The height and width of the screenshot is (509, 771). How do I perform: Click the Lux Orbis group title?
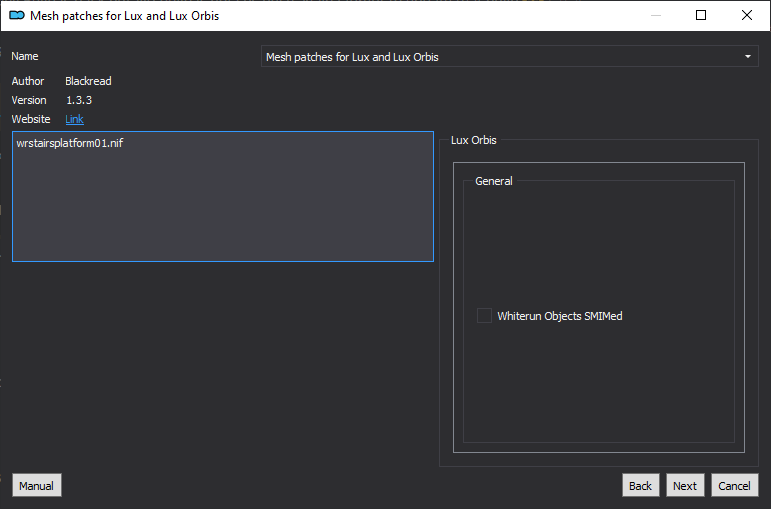[x=474, y=140]
